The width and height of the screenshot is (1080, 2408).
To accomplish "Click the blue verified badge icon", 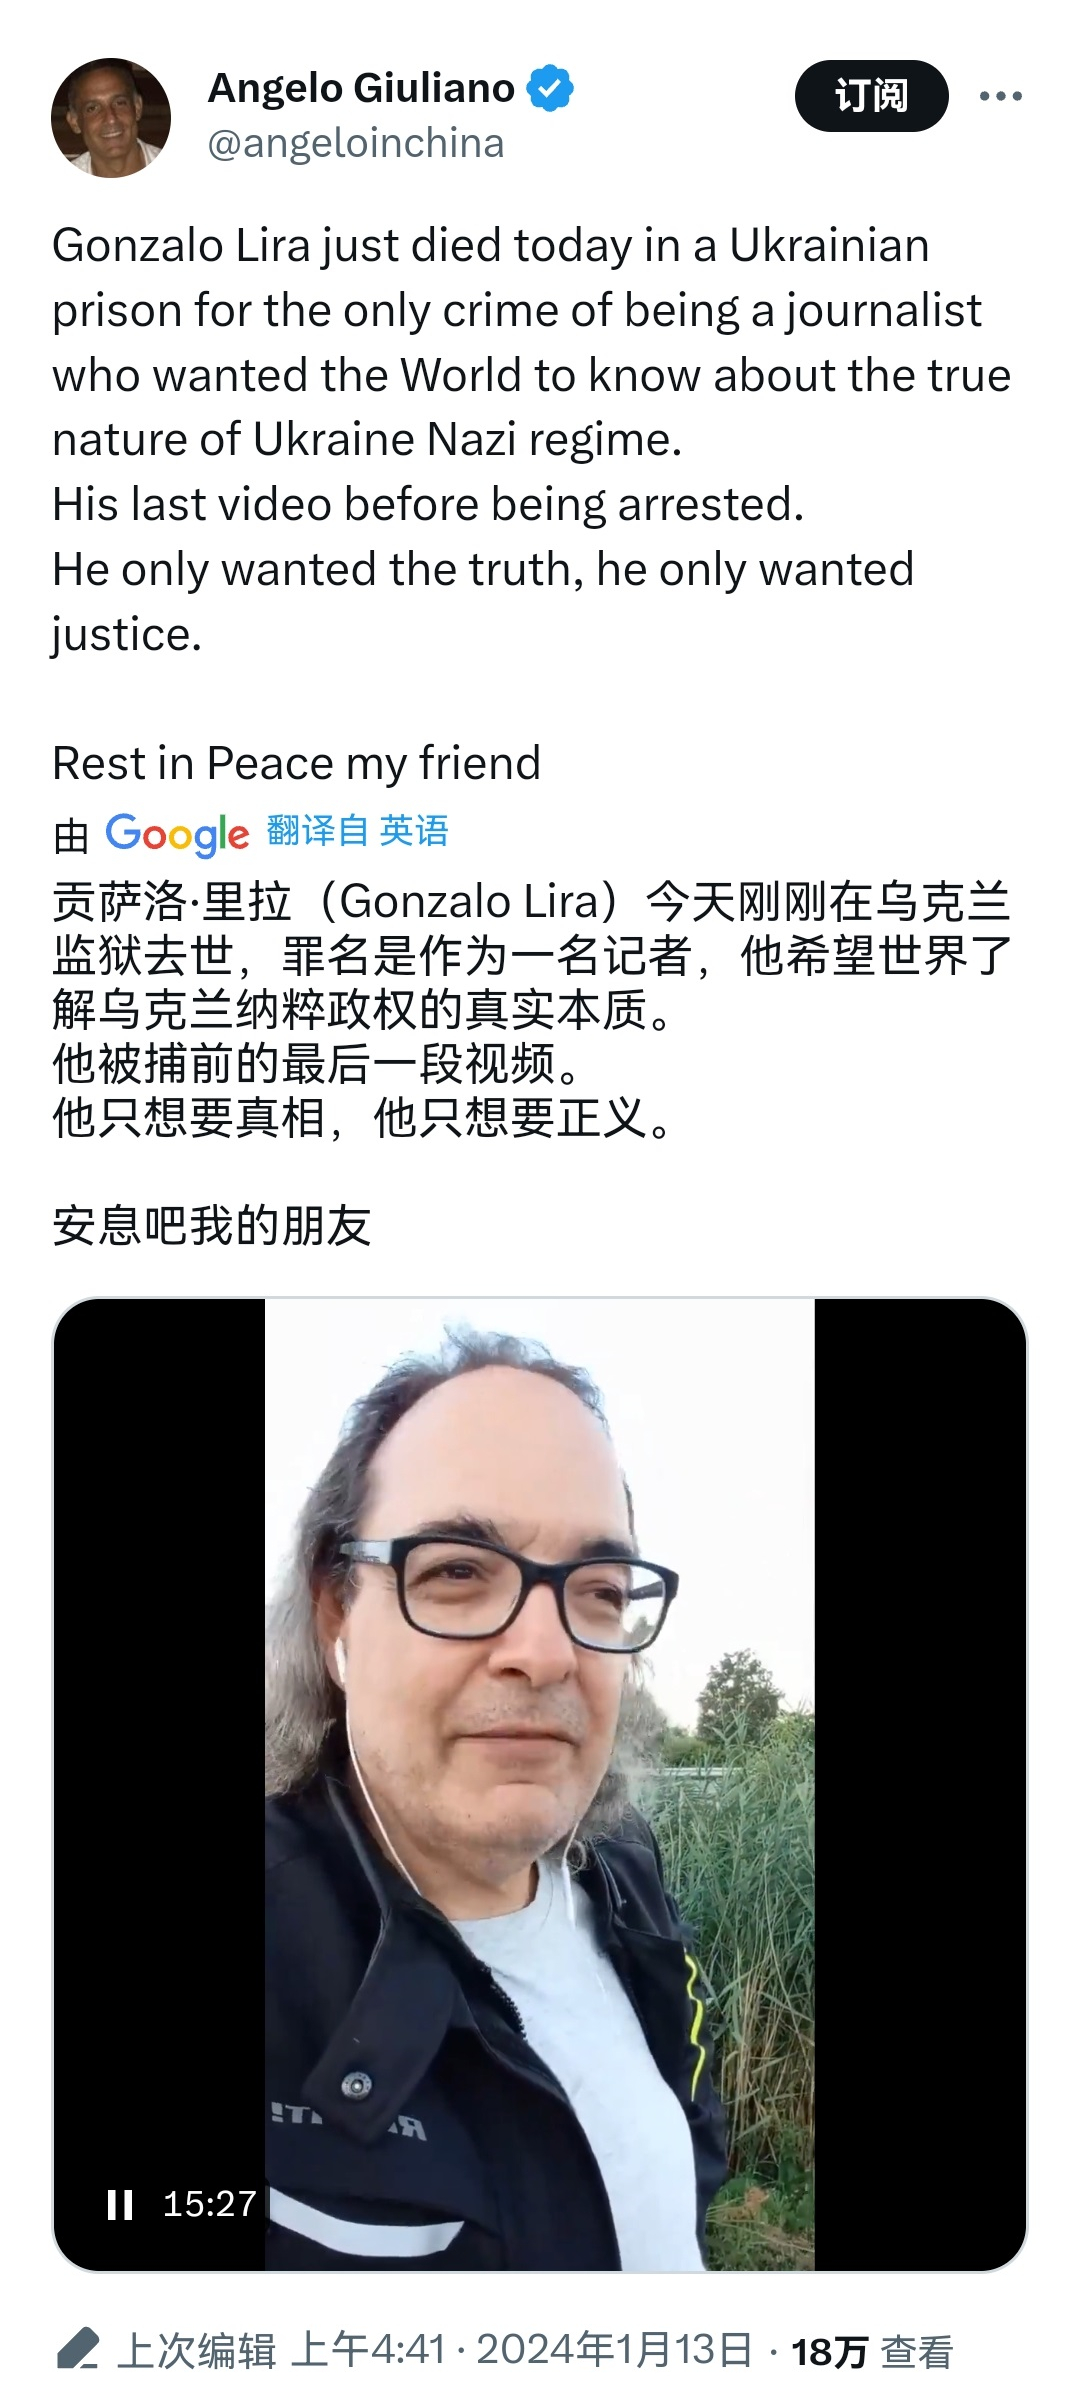I will 551,88.
